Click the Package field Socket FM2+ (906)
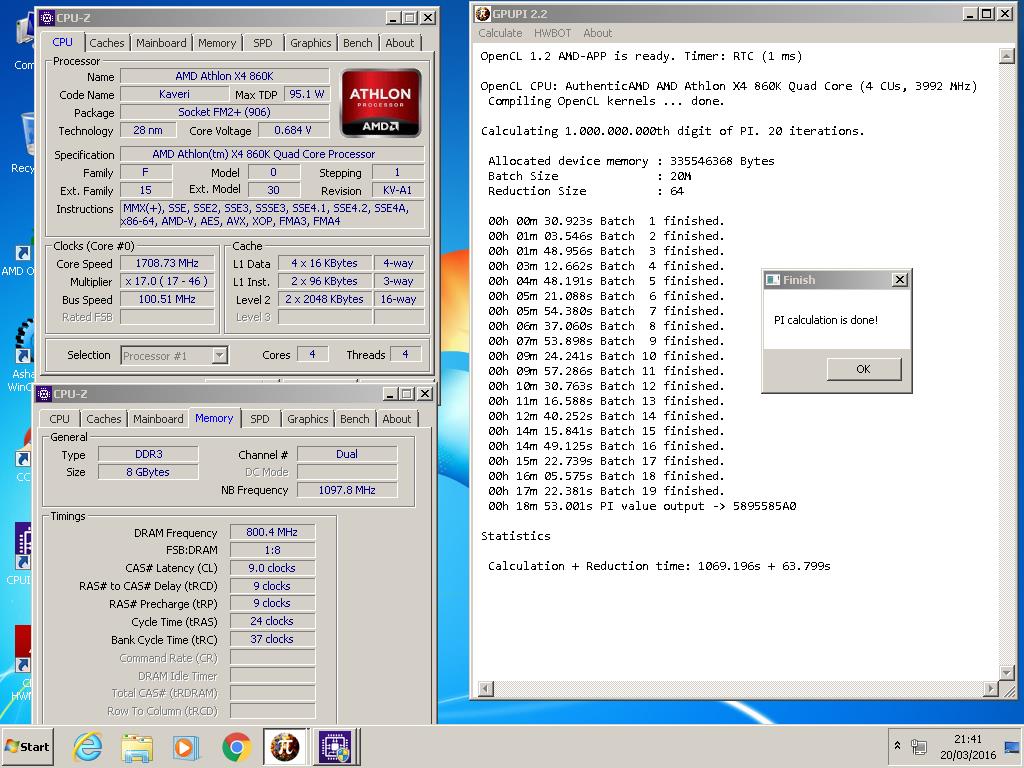The width and height of the screenshot is (1024, 768). [x=225, y=112]
